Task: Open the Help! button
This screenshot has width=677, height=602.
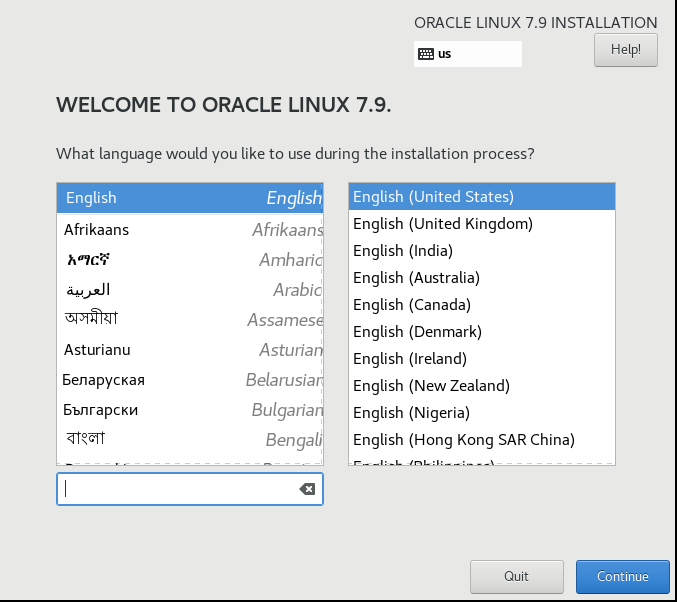Action: pyautogui.click(x=626, y=50)
